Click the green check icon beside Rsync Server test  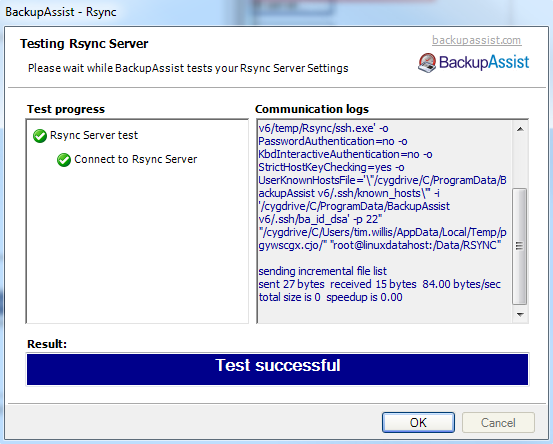point(40,135)
